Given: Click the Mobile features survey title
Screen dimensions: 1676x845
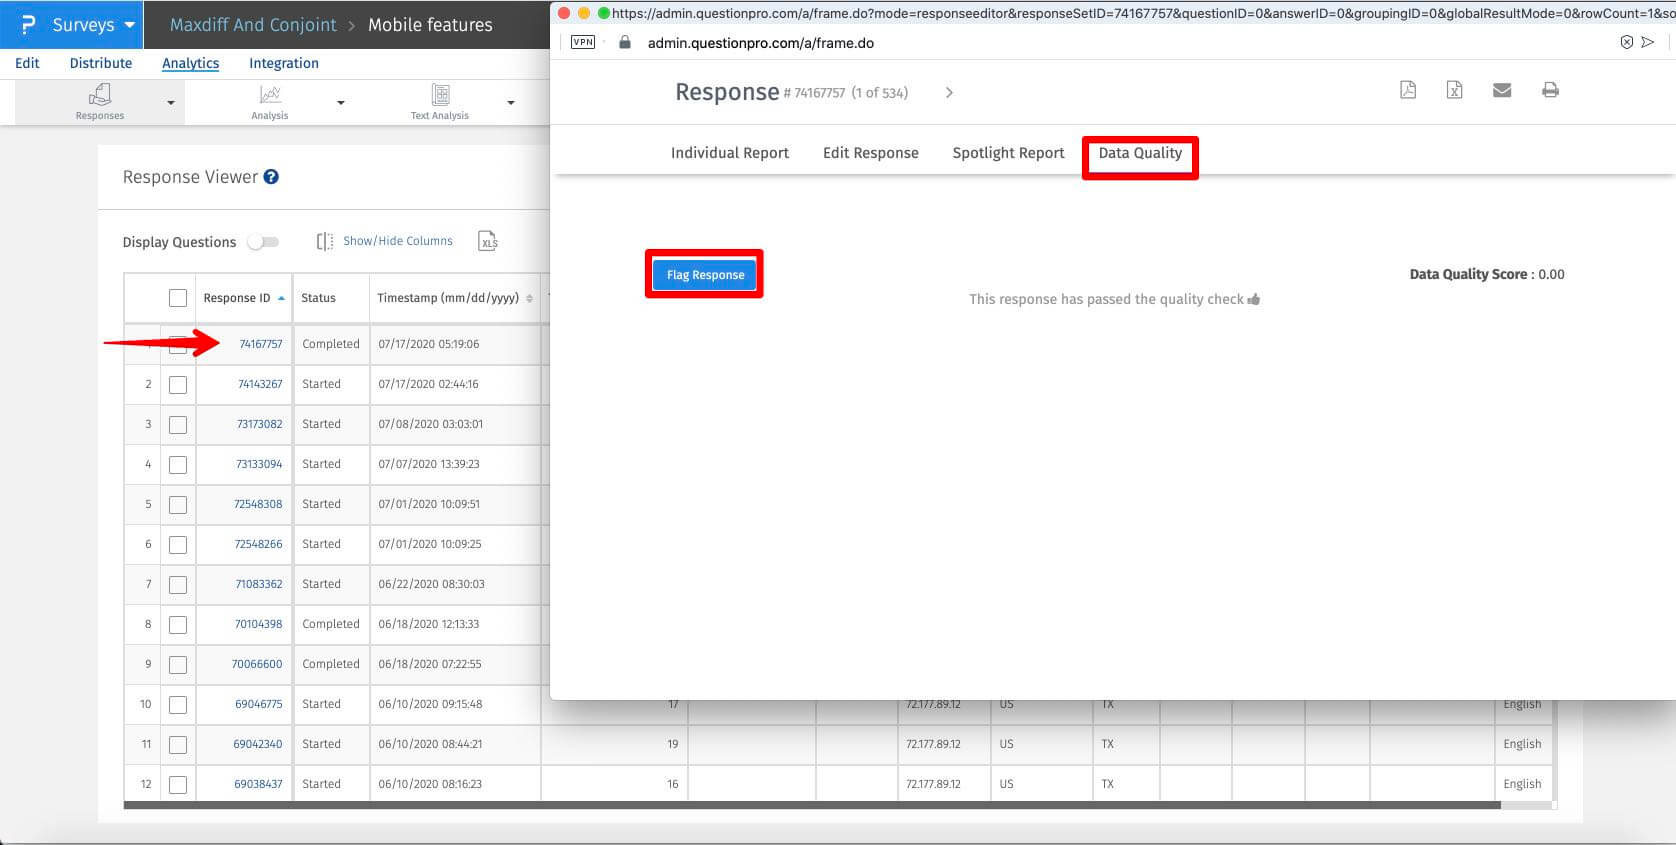Looking at the screenshot, I should [x=430, y=25].
